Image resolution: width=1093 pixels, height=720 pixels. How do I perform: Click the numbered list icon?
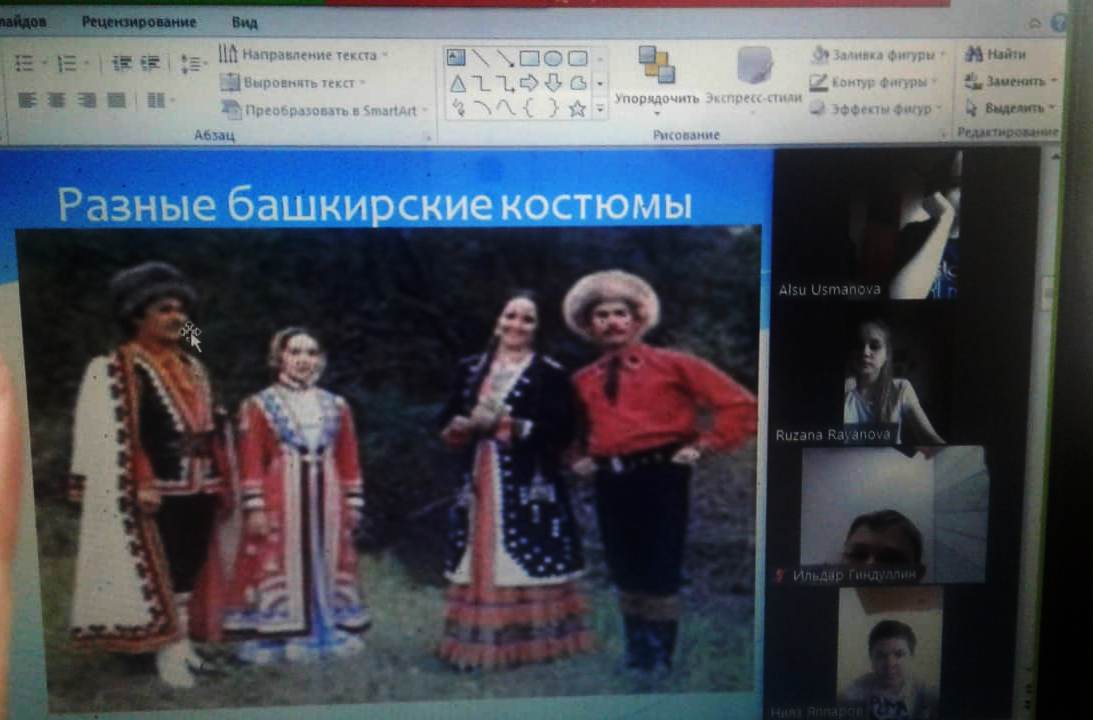pyautogui.click(x=67, y=64)
